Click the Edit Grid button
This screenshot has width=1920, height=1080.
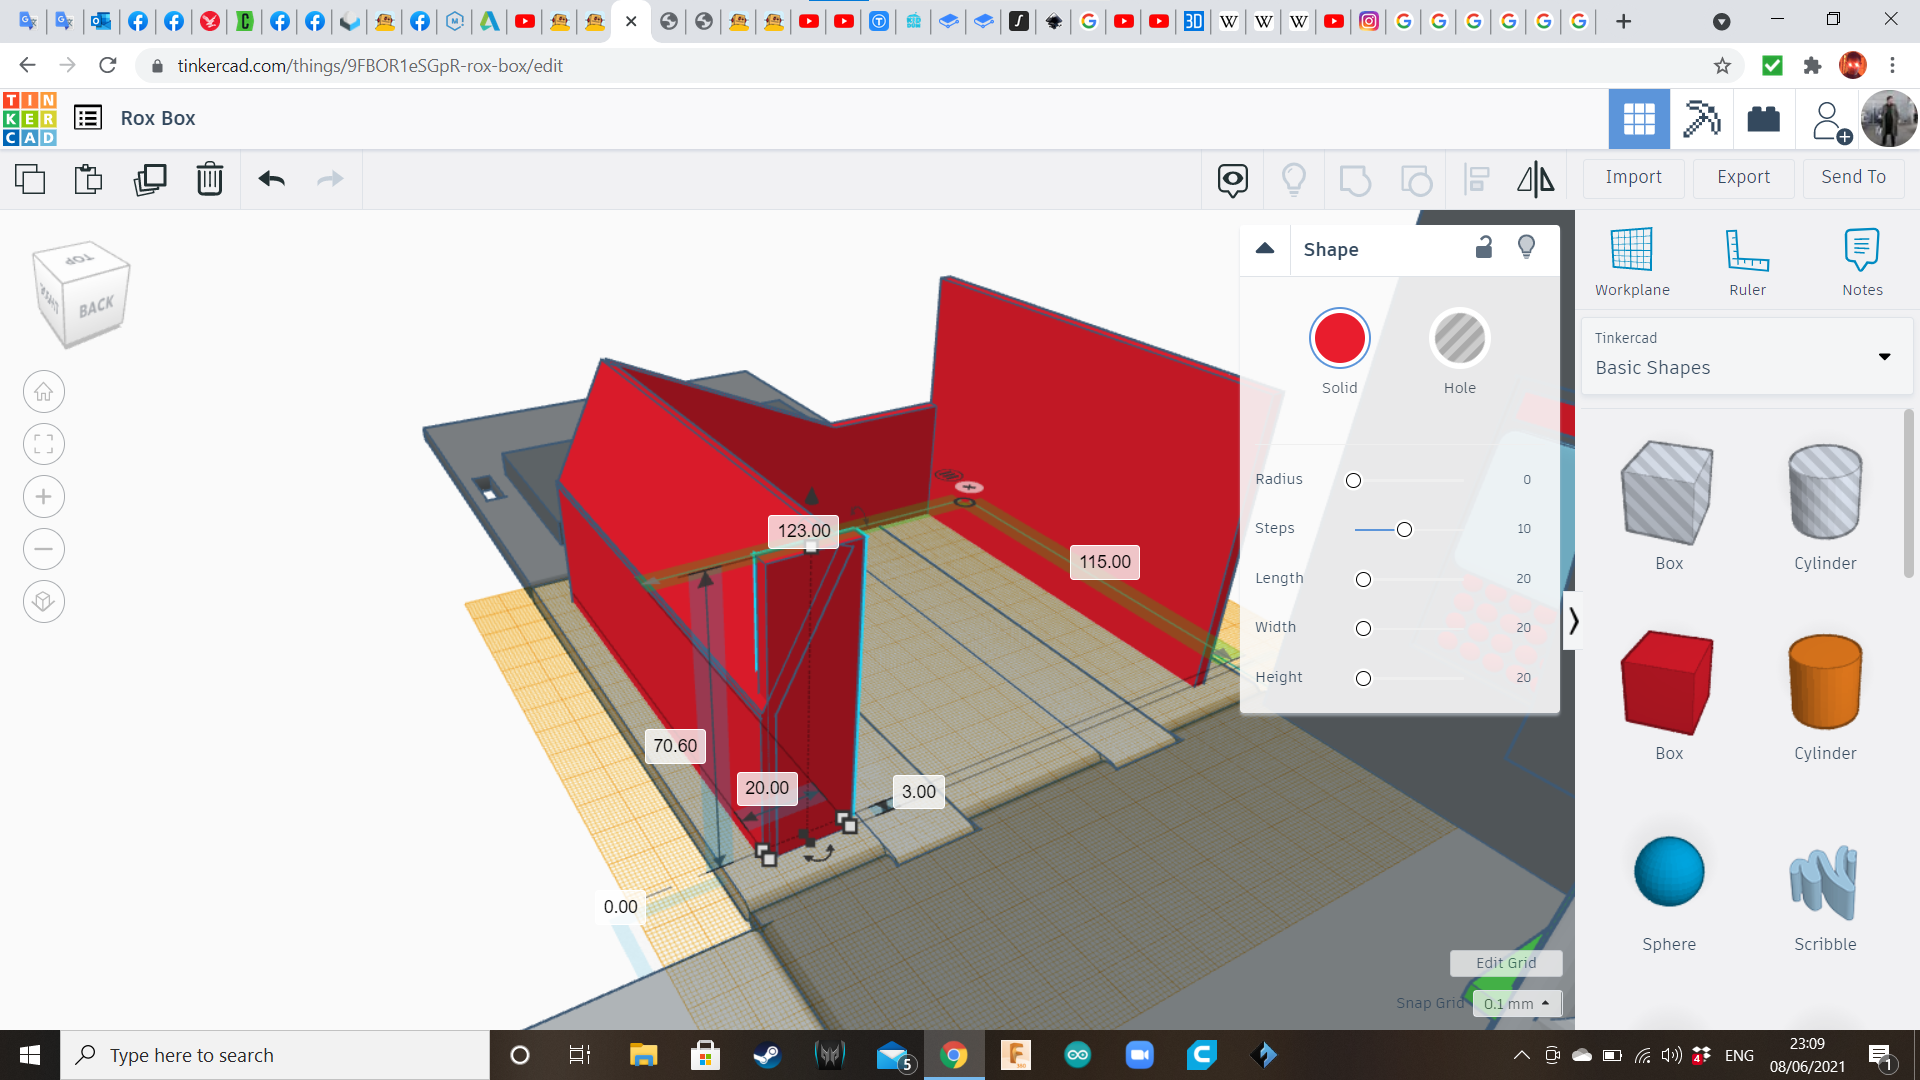coord(1505,963)
